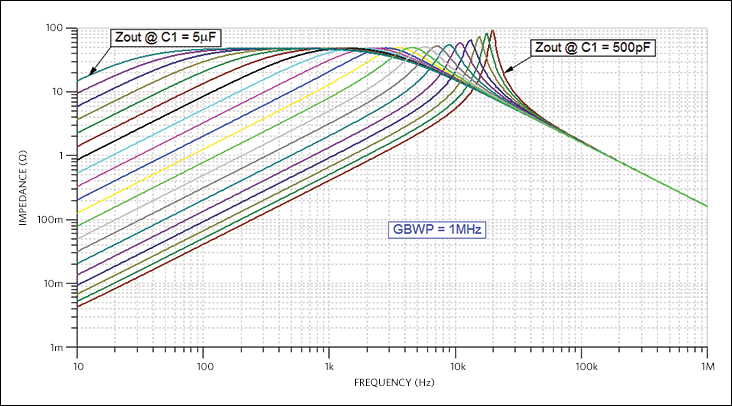Click the arrow tip of 5µF annotation
The image size is (732, 406).
(90, 73)
